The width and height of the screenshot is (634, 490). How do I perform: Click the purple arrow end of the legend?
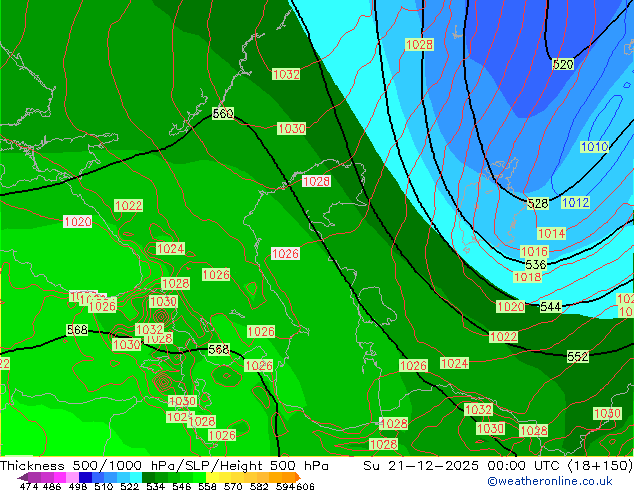click(x=23, y=477)
